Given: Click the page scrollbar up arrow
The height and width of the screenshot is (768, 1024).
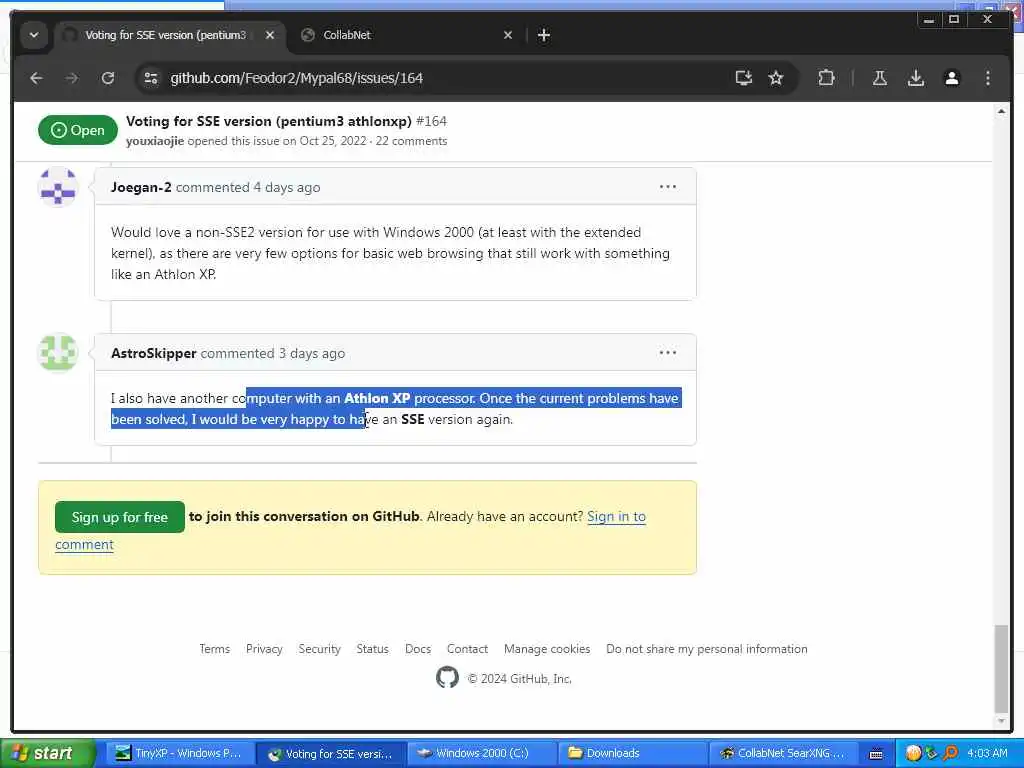Looking at the screenshot, I should tap(1001, 112).
